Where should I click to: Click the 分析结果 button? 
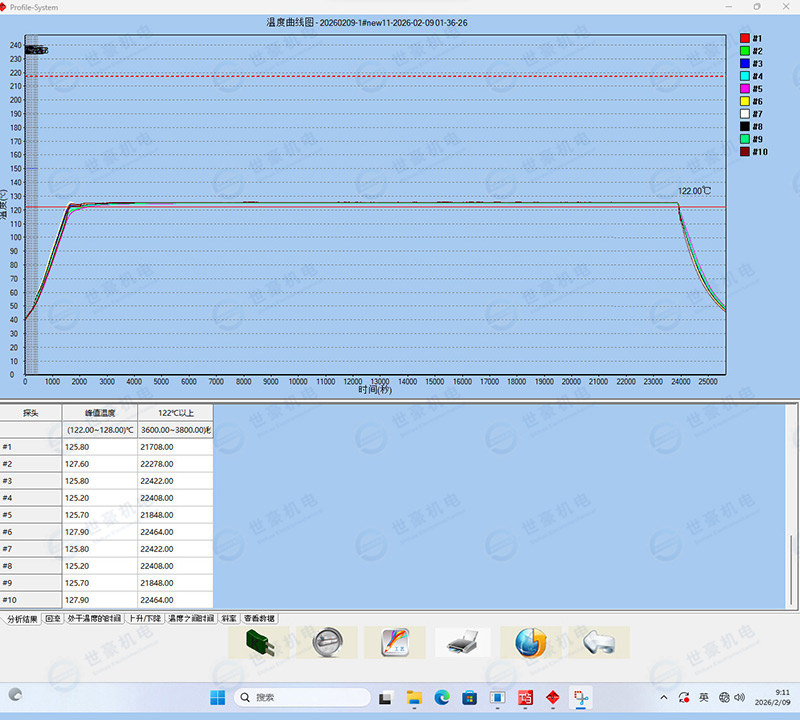click(22, 618)
